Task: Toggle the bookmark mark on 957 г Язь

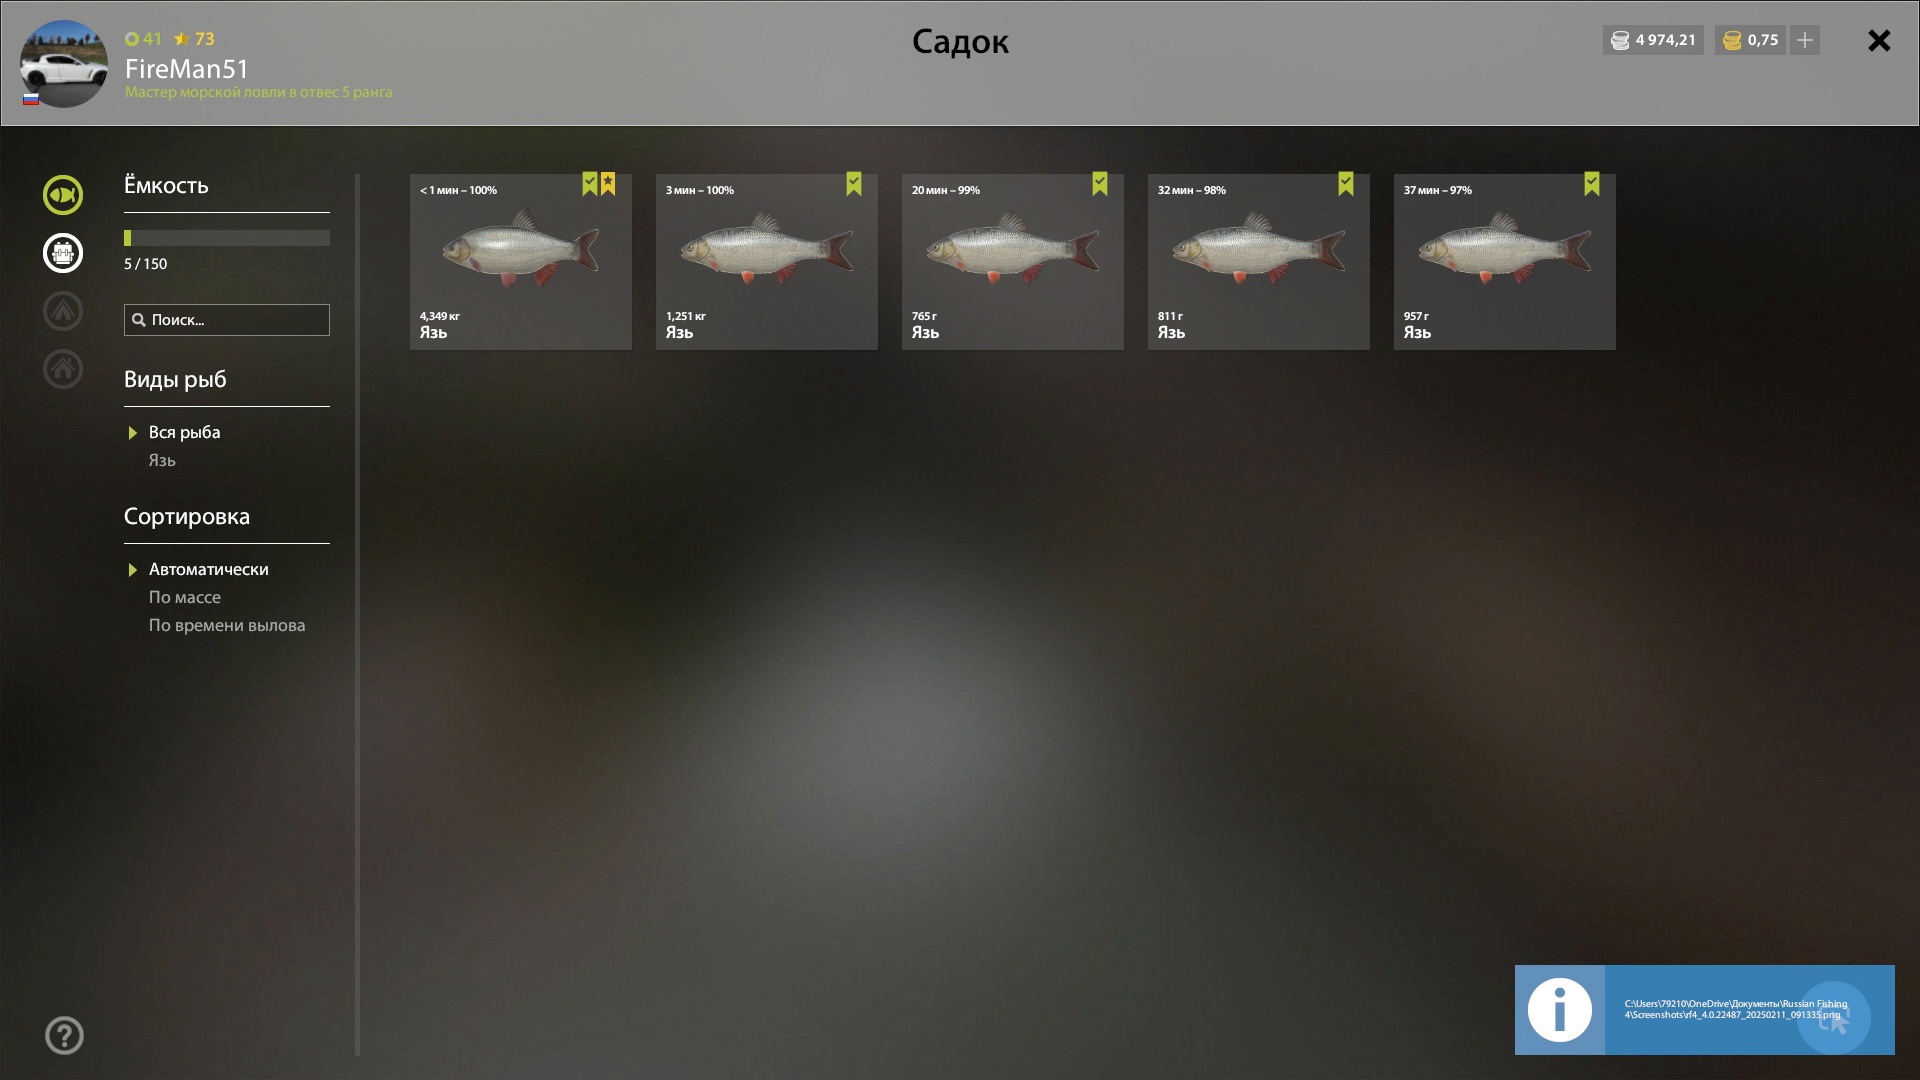Action: click(1592, 184)
